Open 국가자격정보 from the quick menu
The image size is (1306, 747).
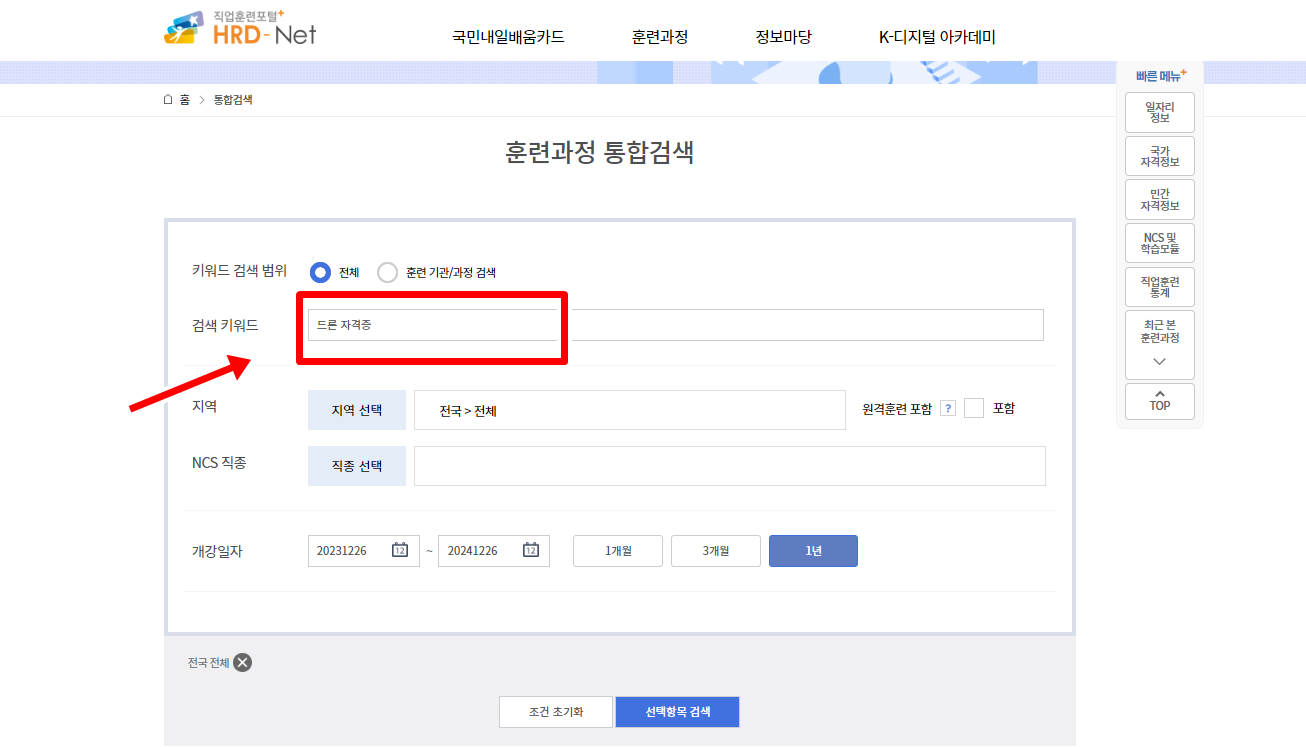[x=1159, y=156]
